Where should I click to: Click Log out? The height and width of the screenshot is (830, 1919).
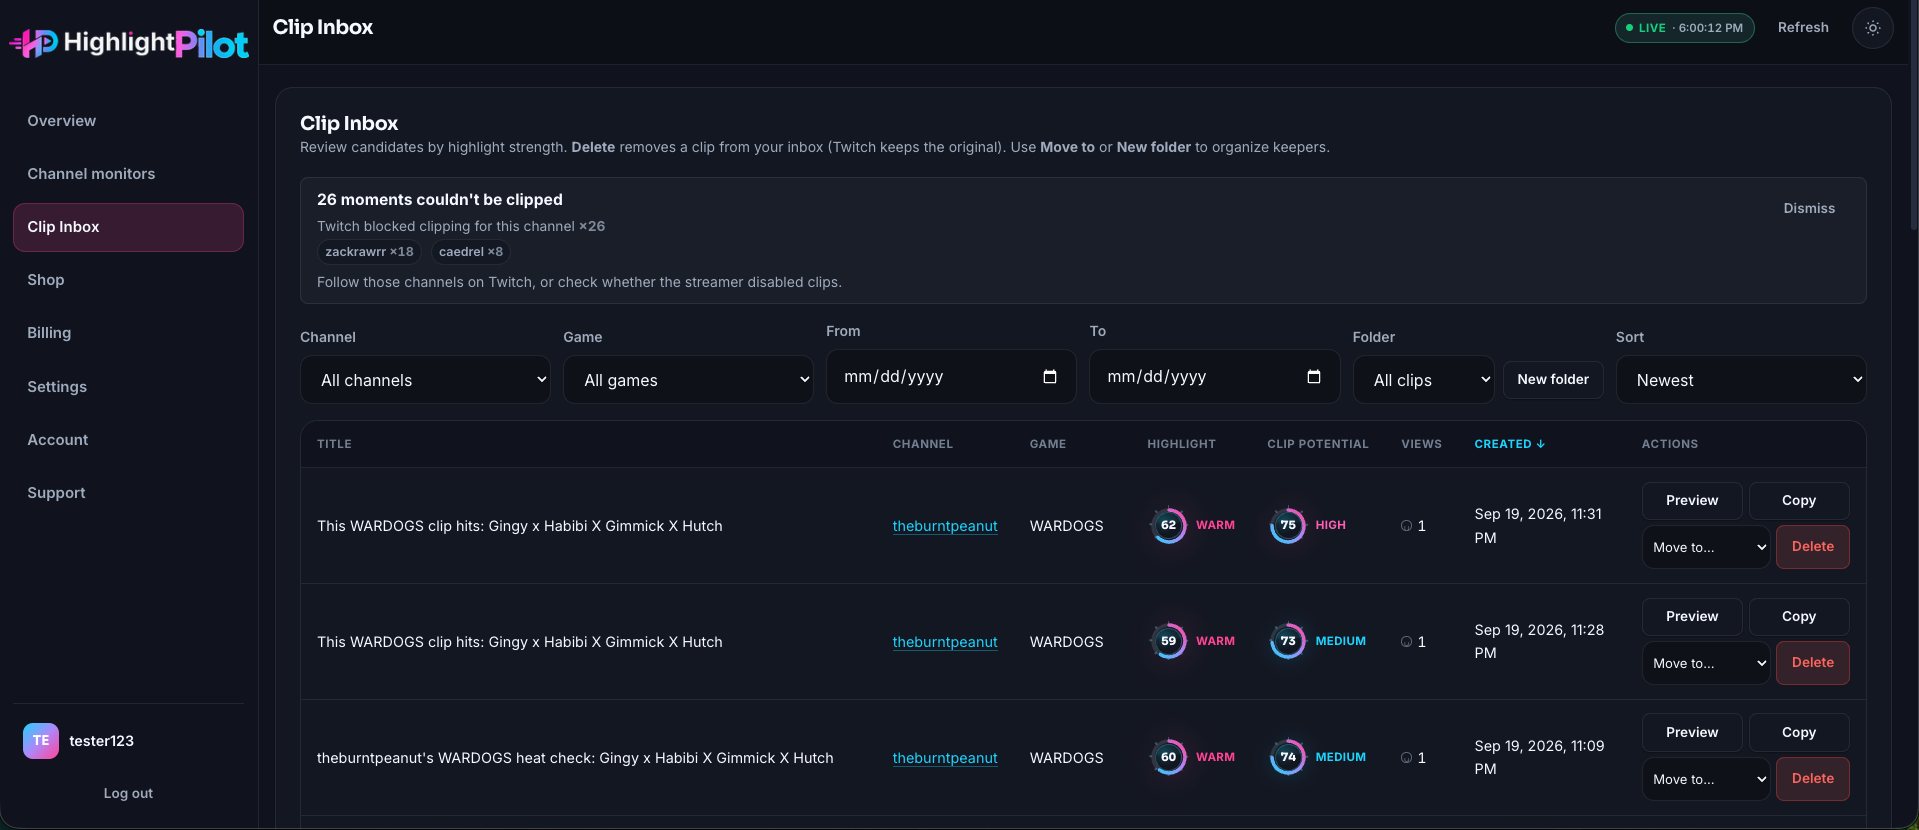pyautogui.click(x=128, y=794)
